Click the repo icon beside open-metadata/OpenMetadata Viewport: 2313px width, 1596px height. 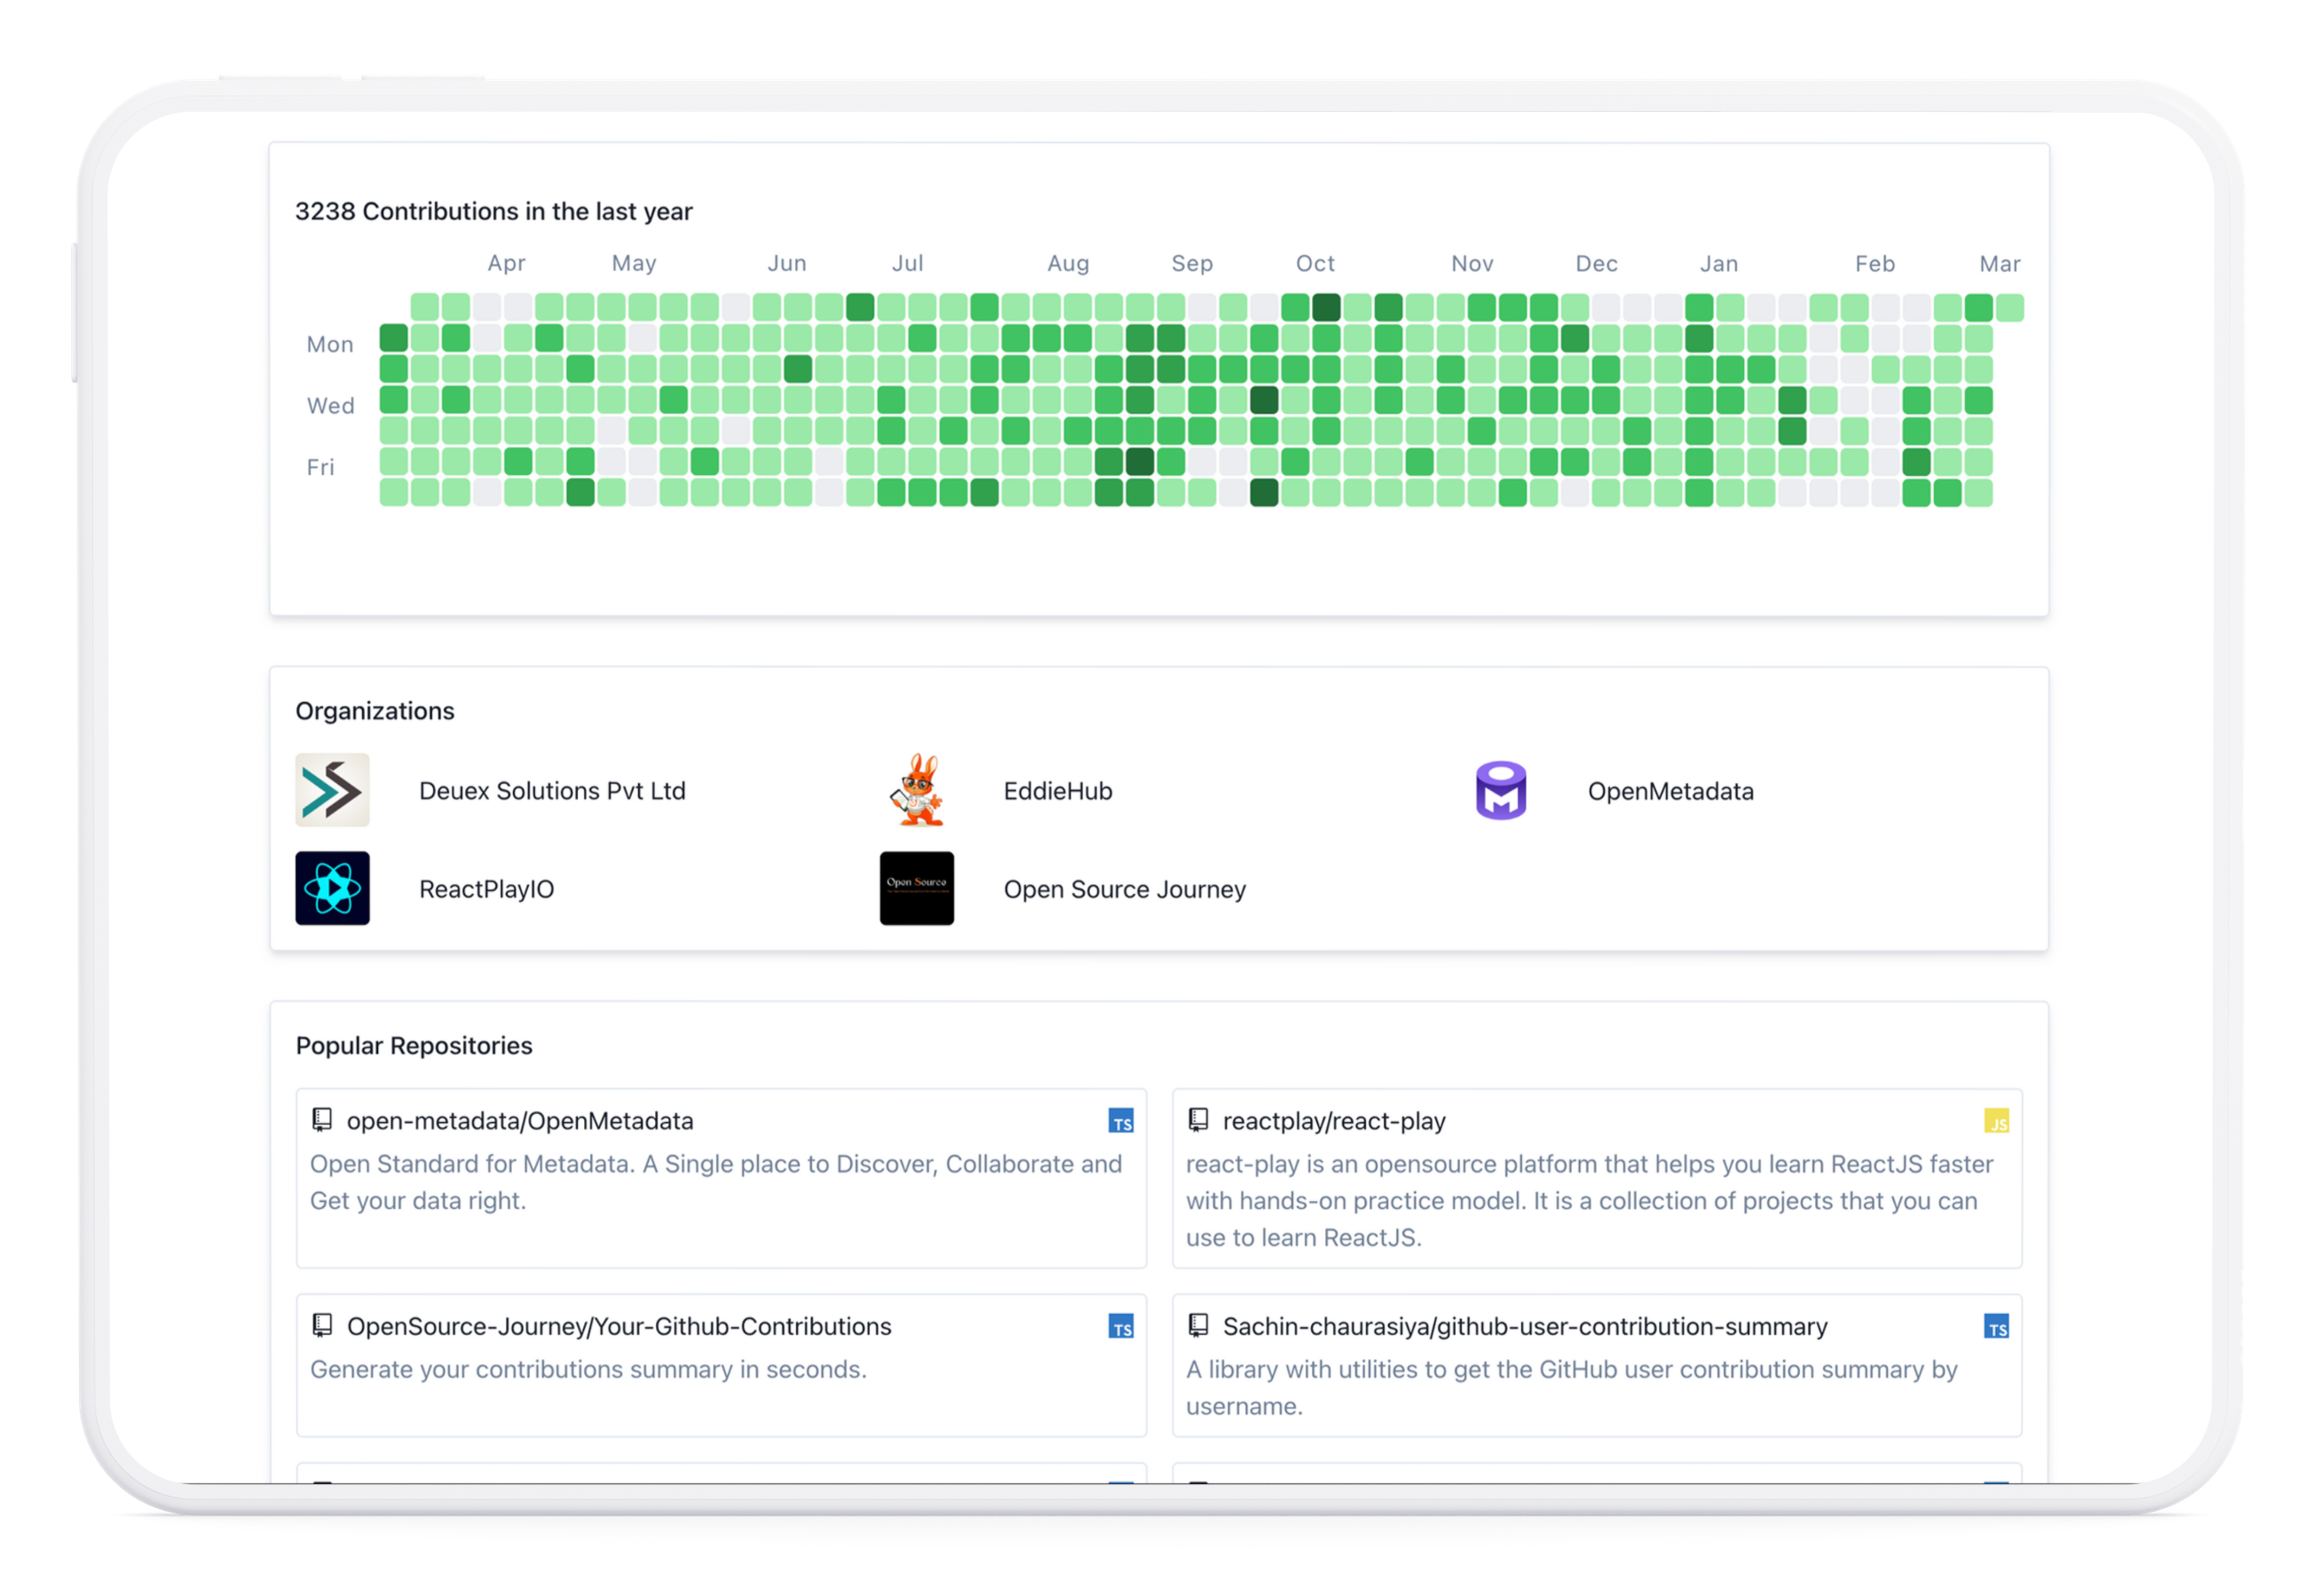pos(322,1120)
